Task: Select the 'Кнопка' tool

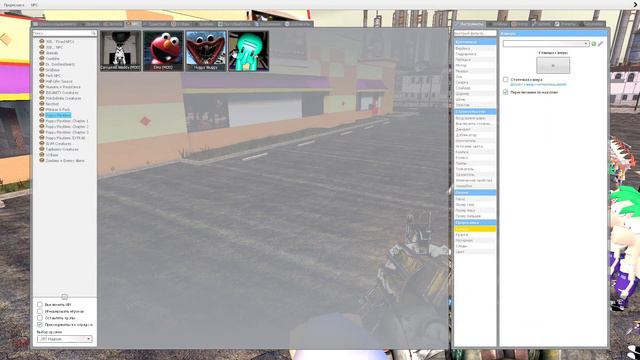Action: 475,152
